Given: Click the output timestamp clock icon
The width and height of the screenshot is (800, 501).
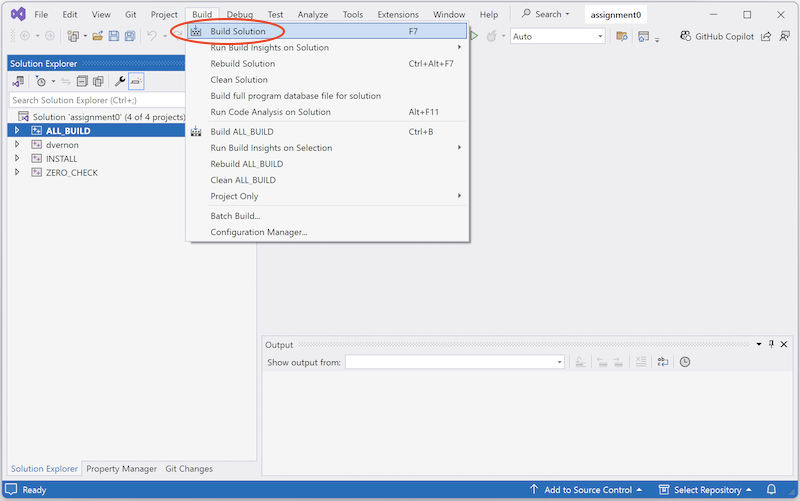Looking at the screenshot, I should click(685, 362).
